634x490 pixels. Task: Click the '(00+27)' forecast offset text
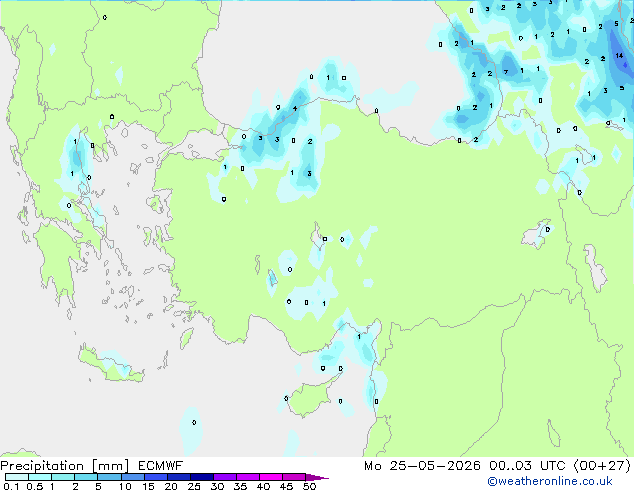[x=602, y=466]
